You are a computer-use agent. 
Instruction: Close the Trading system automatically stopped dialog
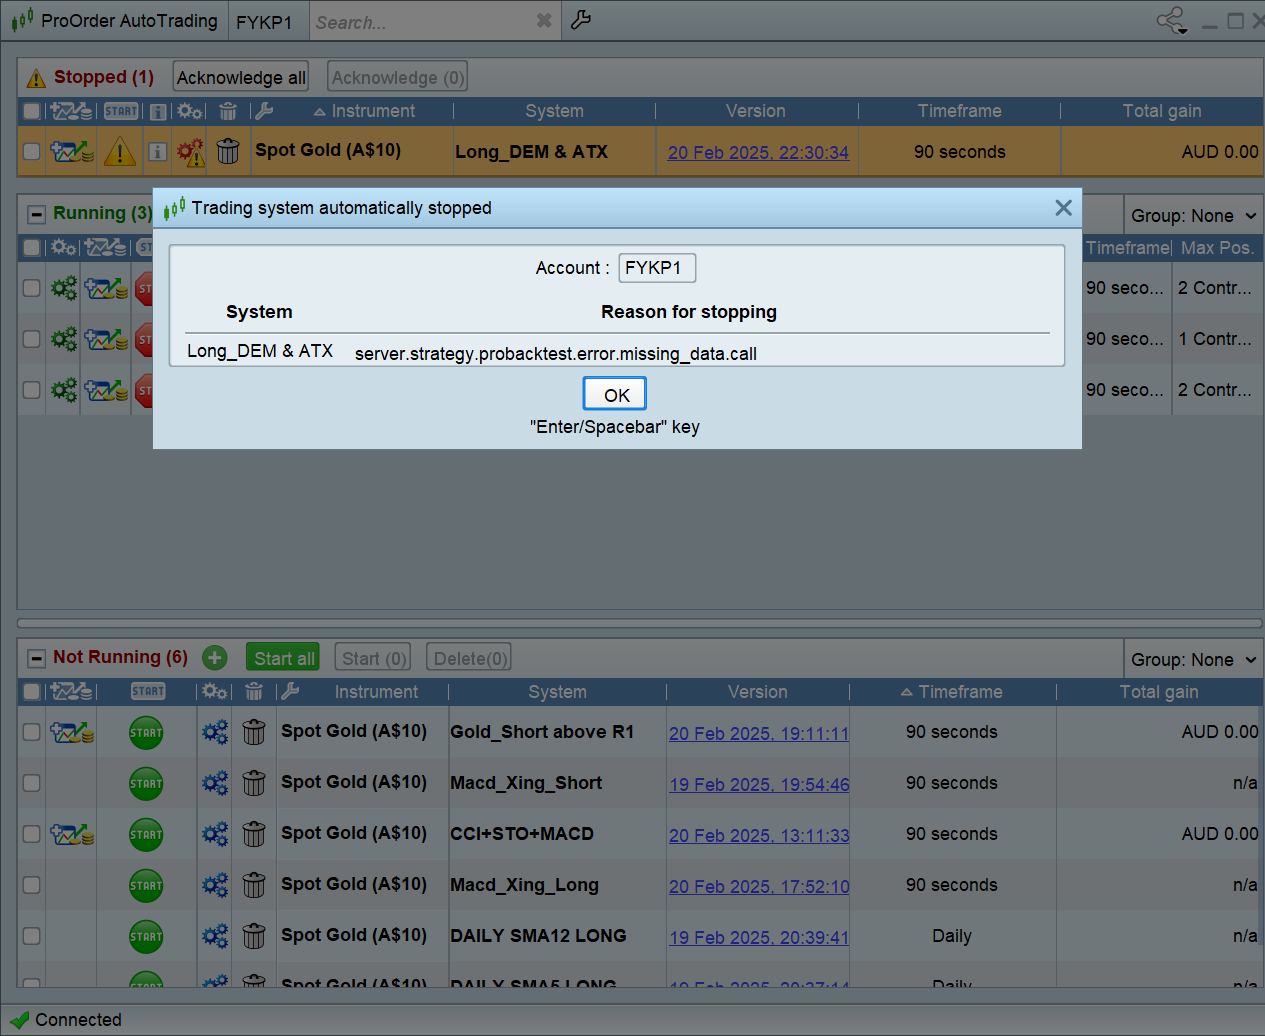point(1063,207)
